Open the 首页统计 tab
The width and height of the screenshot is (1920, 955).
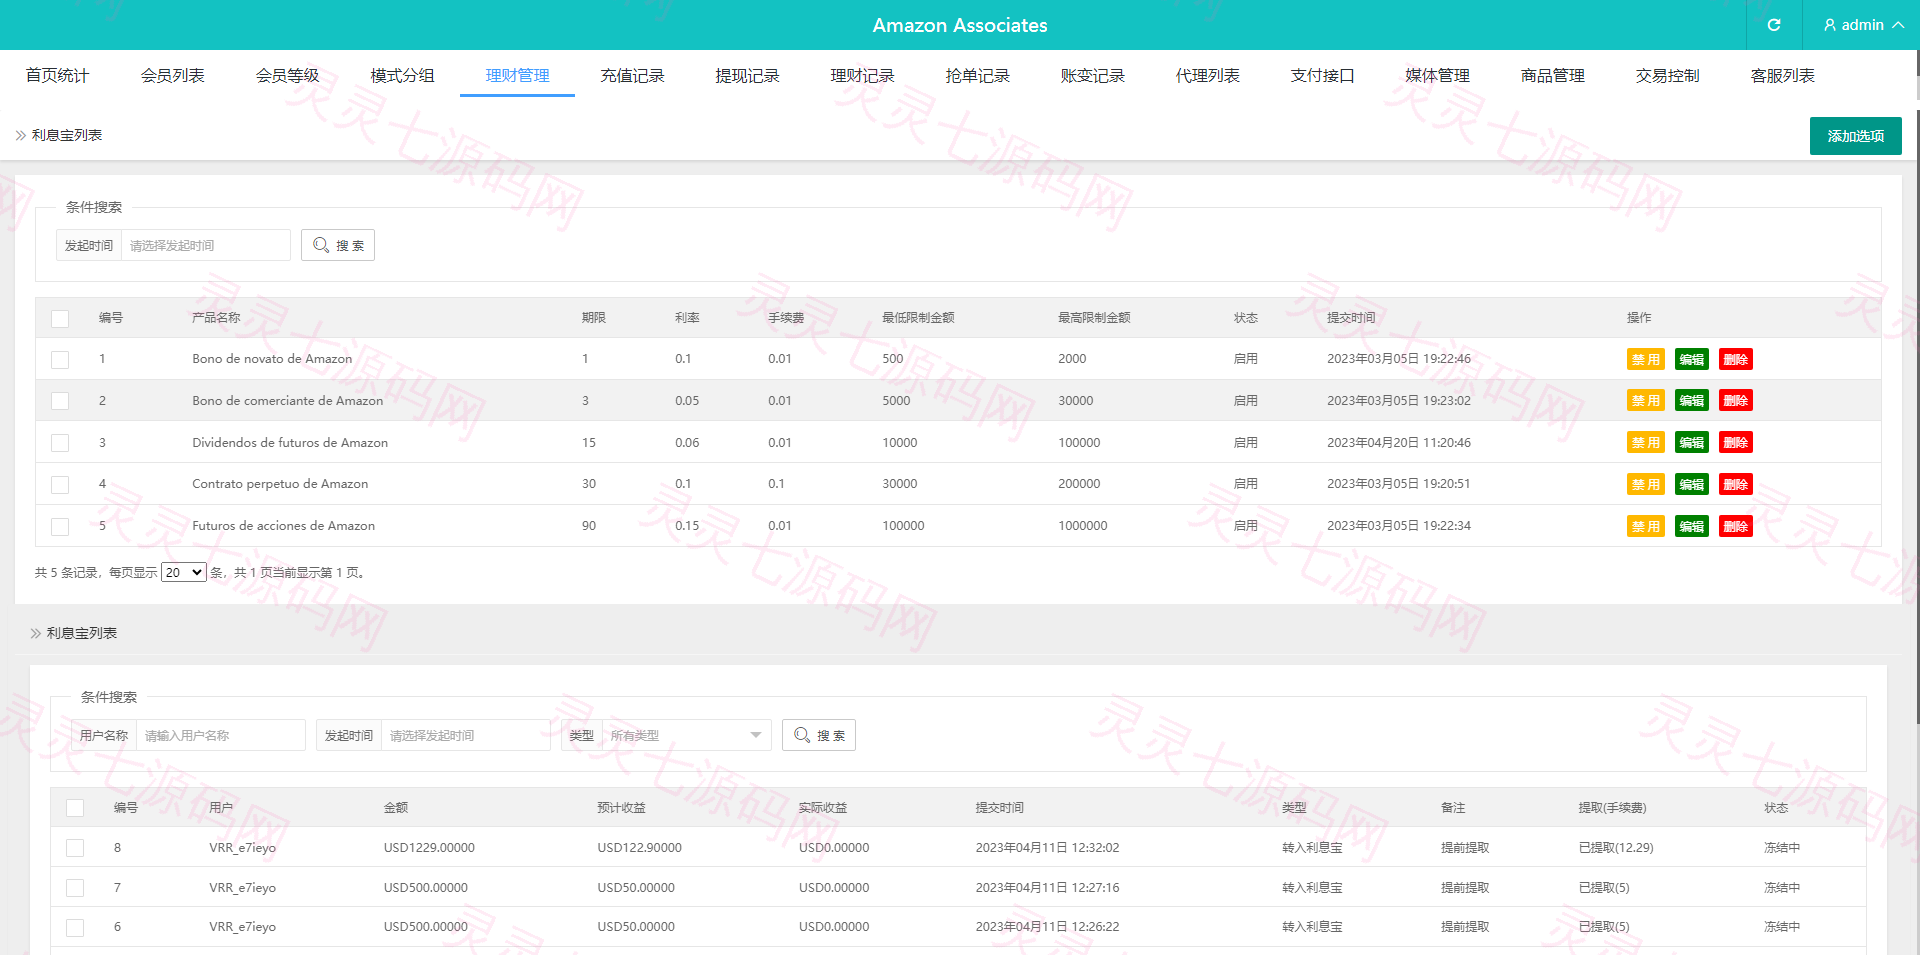[57, 76]
